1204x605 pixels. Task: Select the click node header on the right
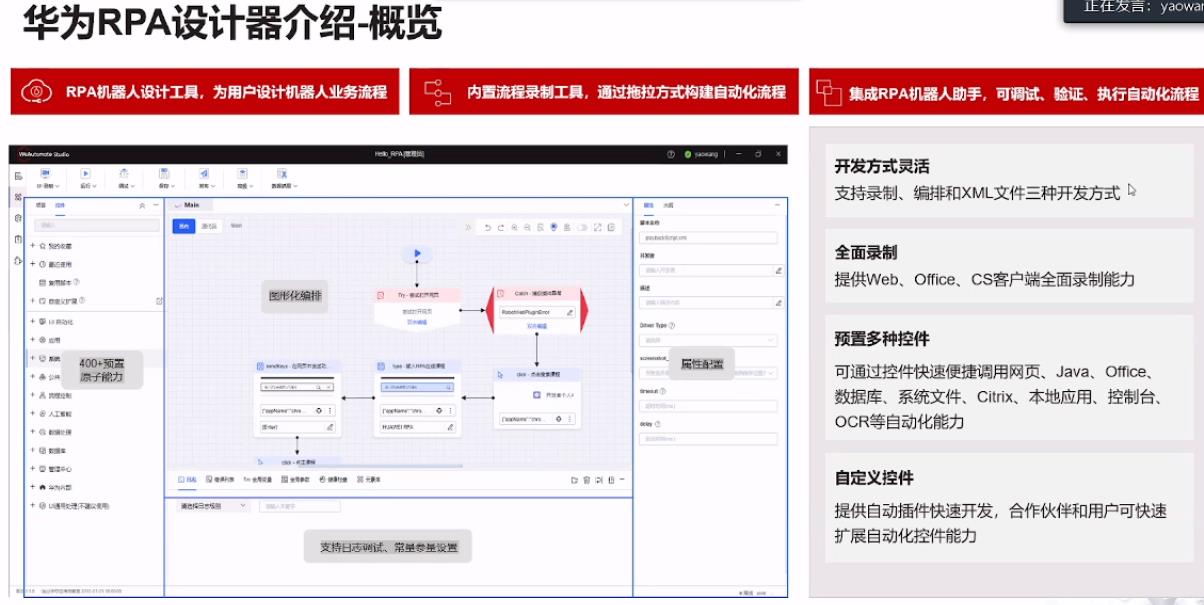pos(538,374)
